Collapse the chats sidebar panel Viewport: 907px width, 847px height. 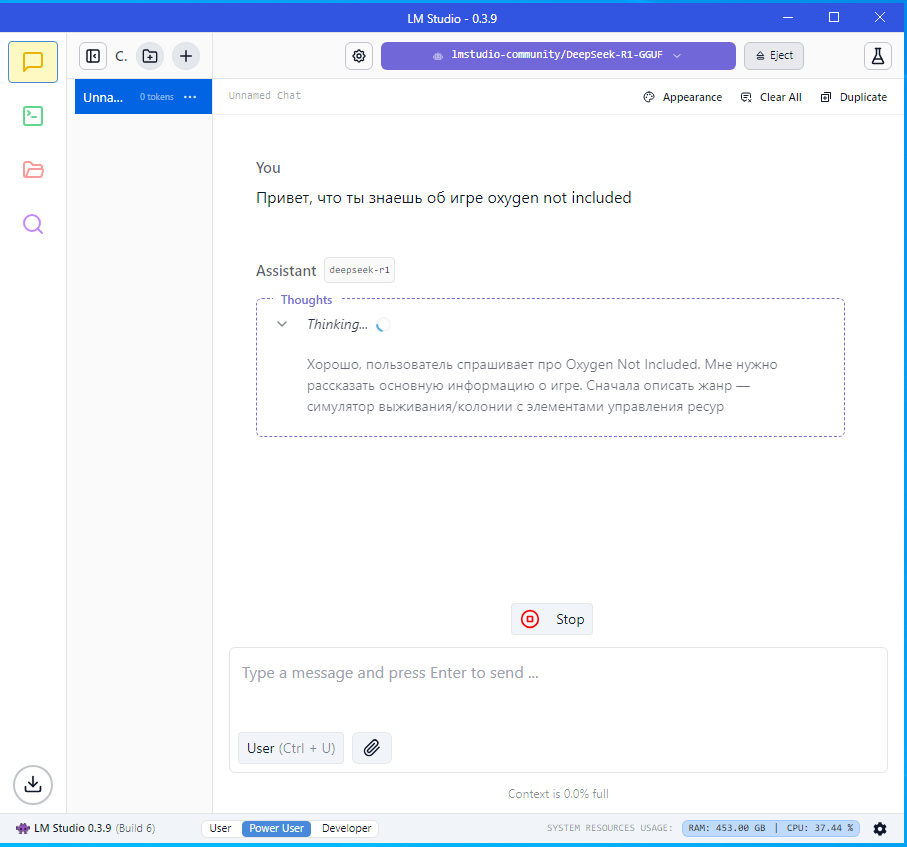point(93,56)
